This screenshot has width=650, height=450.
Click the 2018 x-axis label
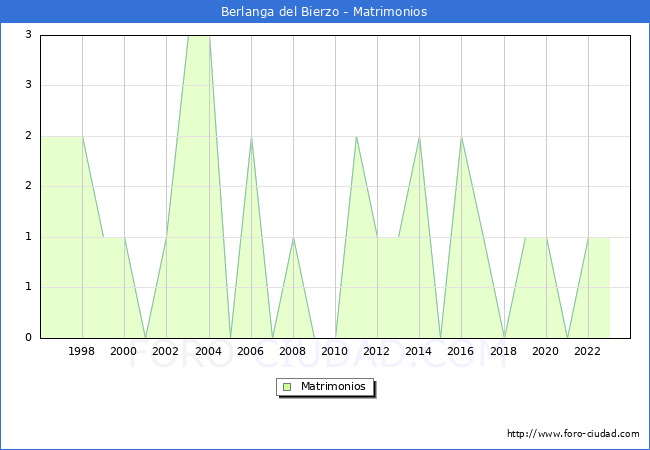coord(504,351)
